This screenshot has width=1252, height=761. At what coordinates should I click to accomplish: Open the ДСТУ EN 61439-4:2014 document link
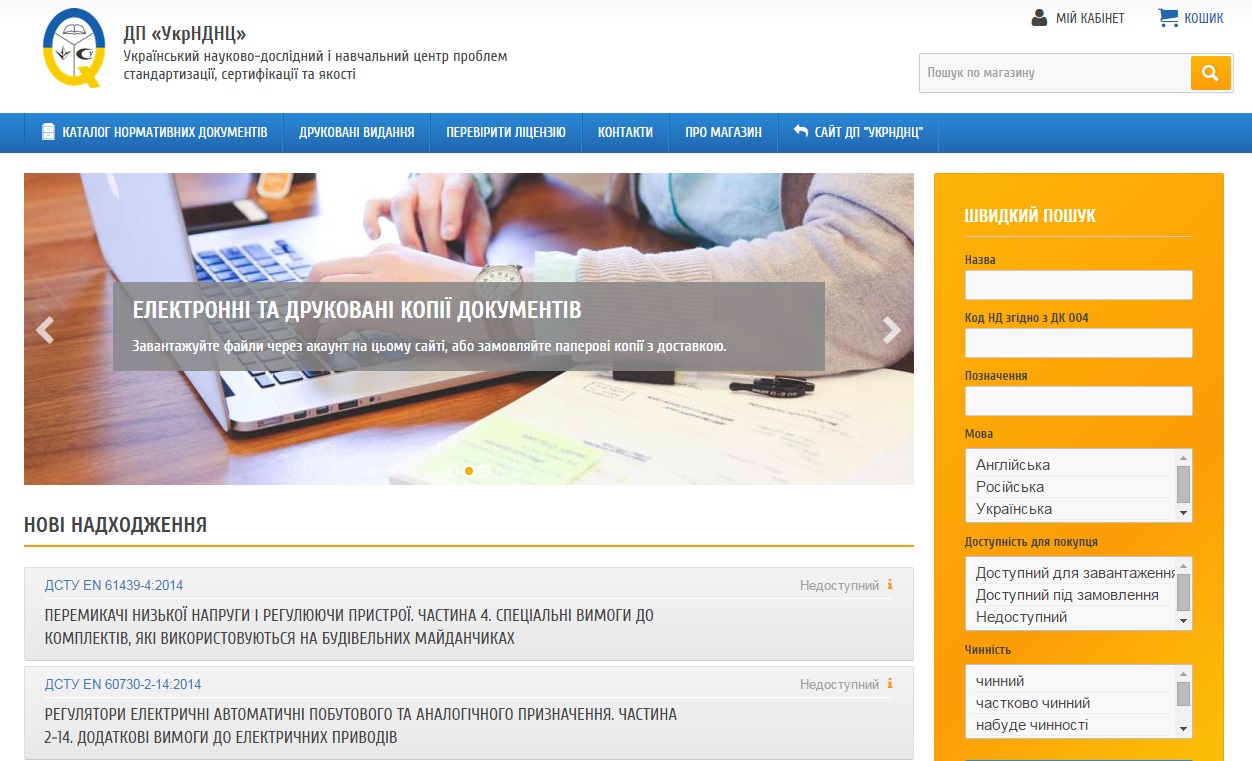click(x=114, y=585)
